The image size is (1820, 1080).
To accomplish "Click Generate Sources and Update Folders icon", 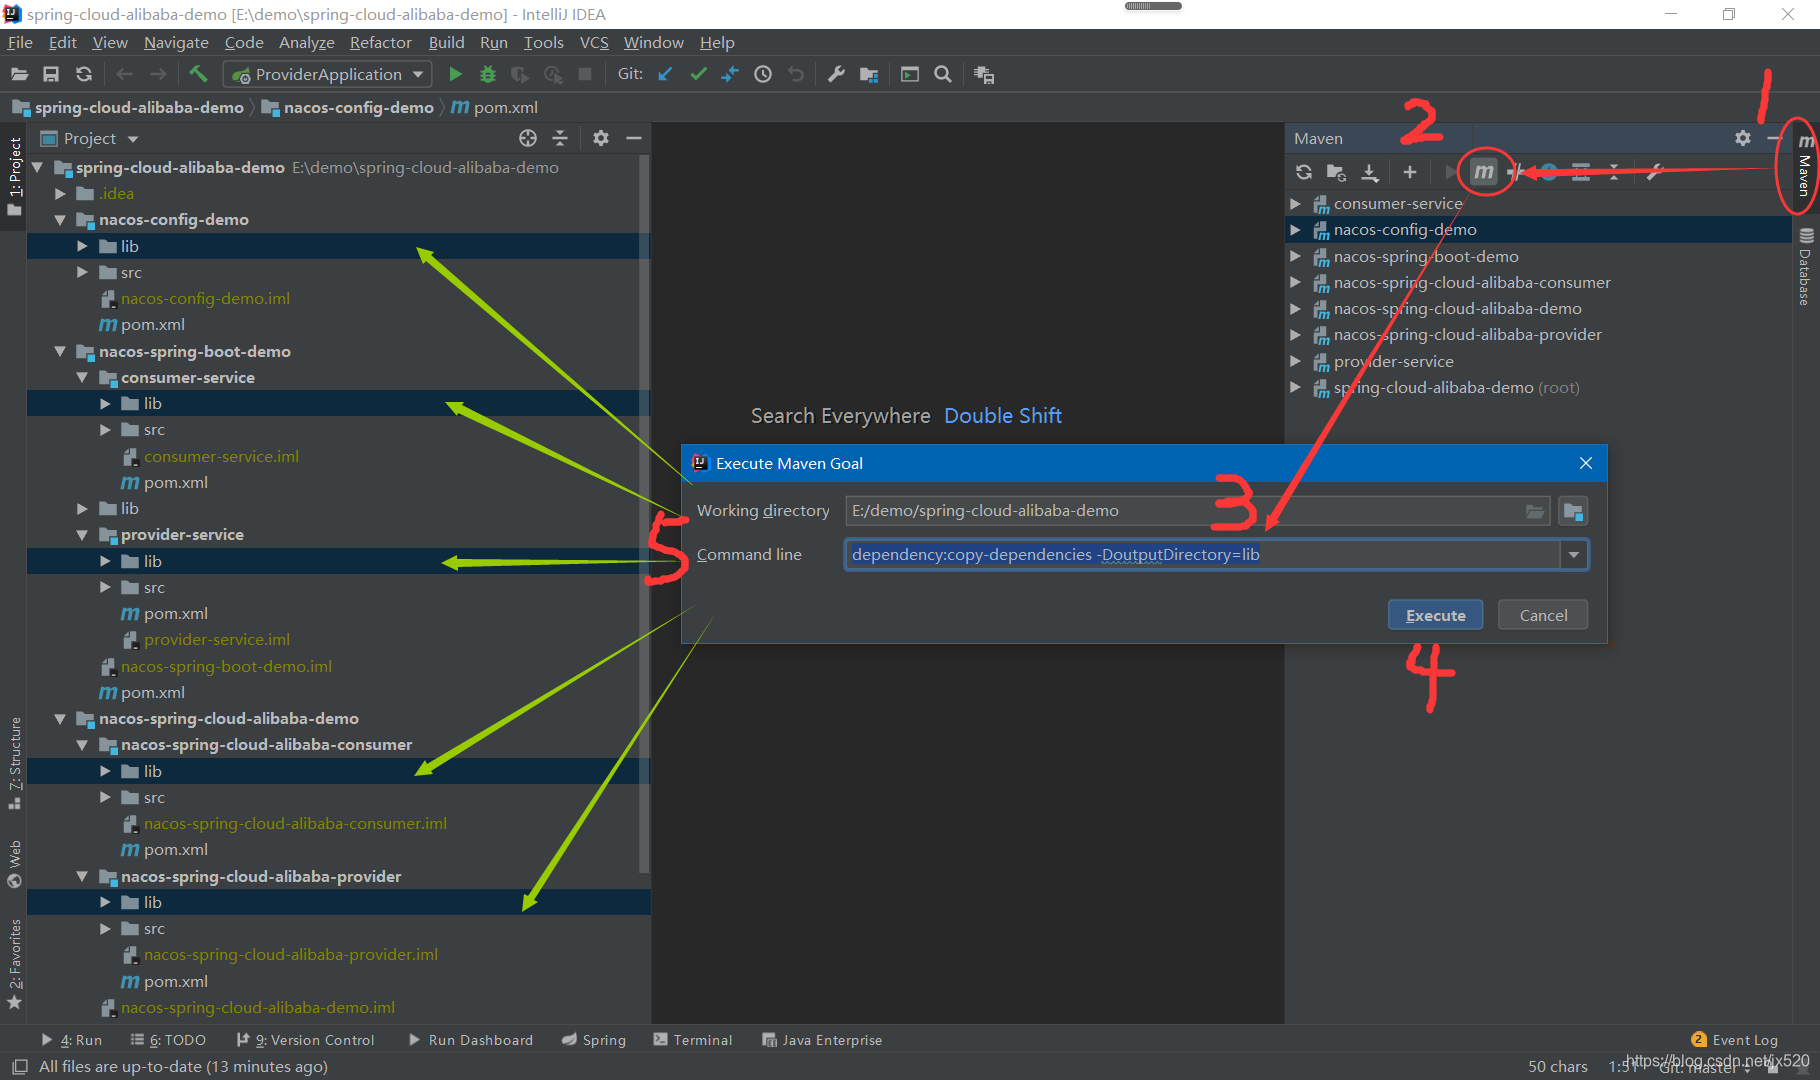I will (1336, 172).
